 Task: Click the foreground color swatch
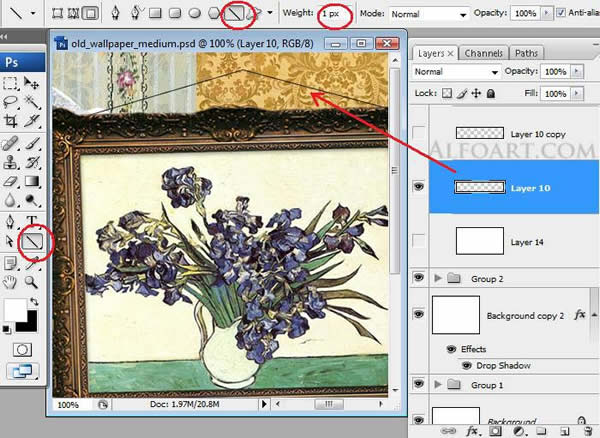(15, 311)
